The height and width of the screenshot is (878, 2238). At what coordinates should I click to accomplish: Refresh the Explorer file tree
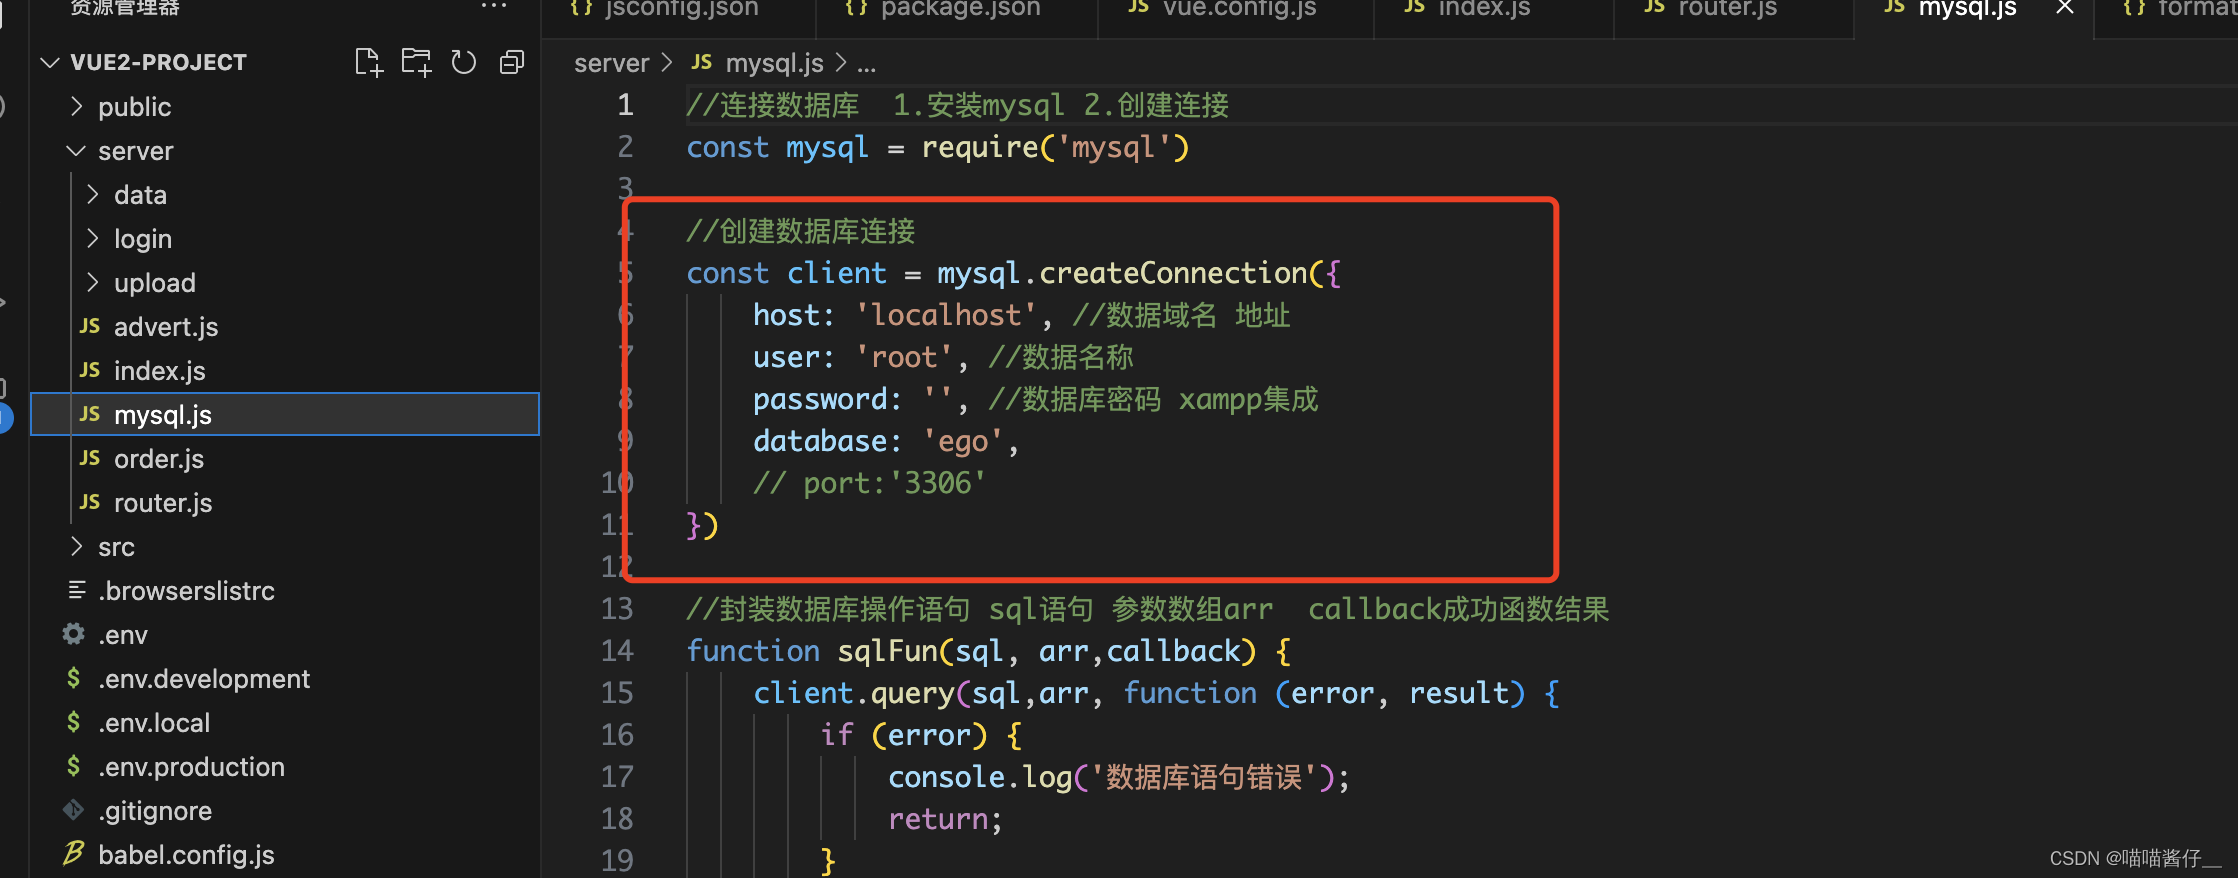463,61
